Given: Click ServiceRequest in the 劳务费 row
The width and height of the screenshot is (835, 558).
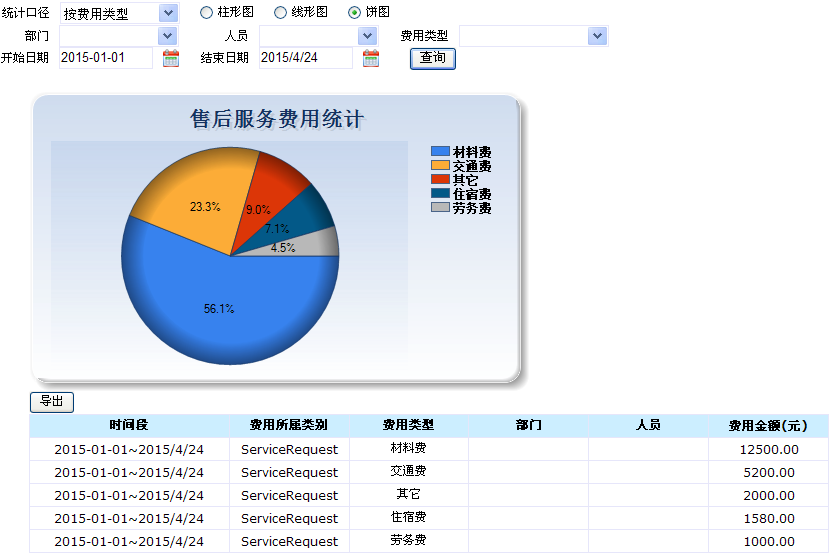Looking at the screenshot, I should coord(289,541).
